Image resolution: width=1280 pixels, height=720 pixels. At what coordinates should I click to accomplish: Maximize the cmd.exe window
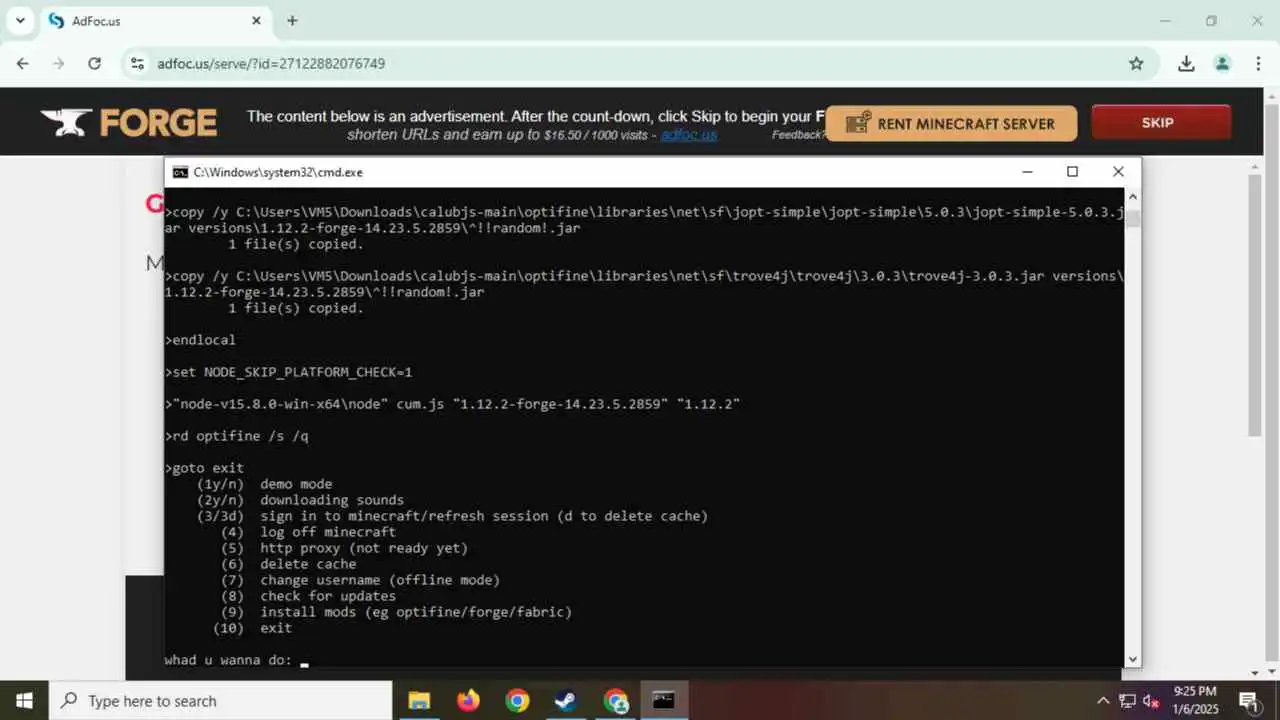point(1072,172)
